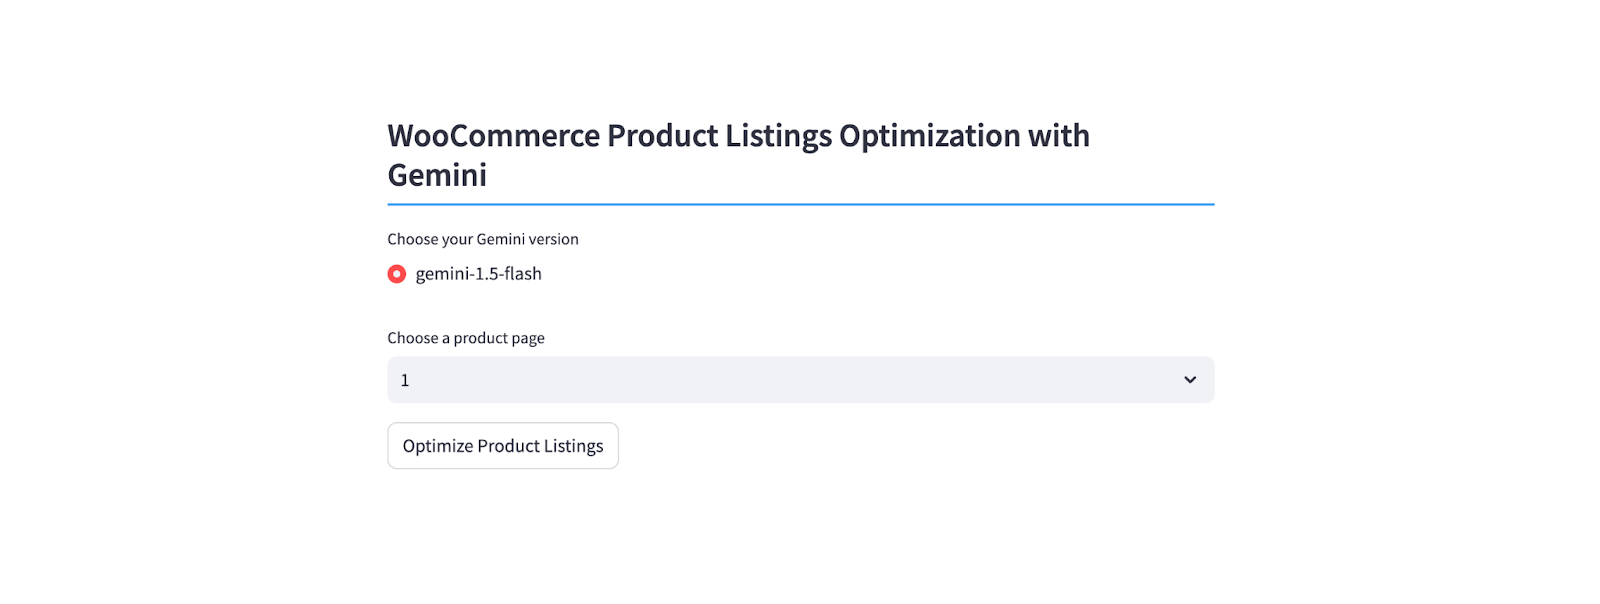Click the gemini-1.5-flash option label

click(478, 274)
